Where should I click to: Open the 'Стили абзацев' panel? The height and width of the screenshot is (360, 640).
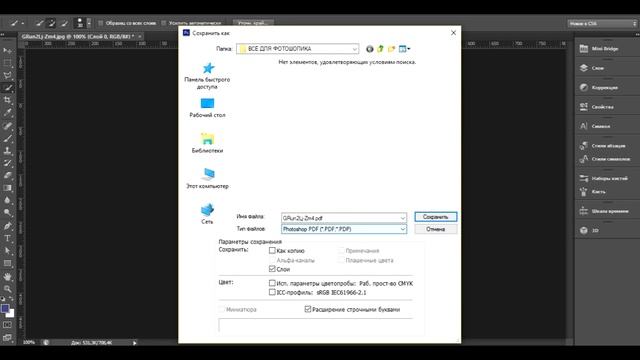[602, 146]
